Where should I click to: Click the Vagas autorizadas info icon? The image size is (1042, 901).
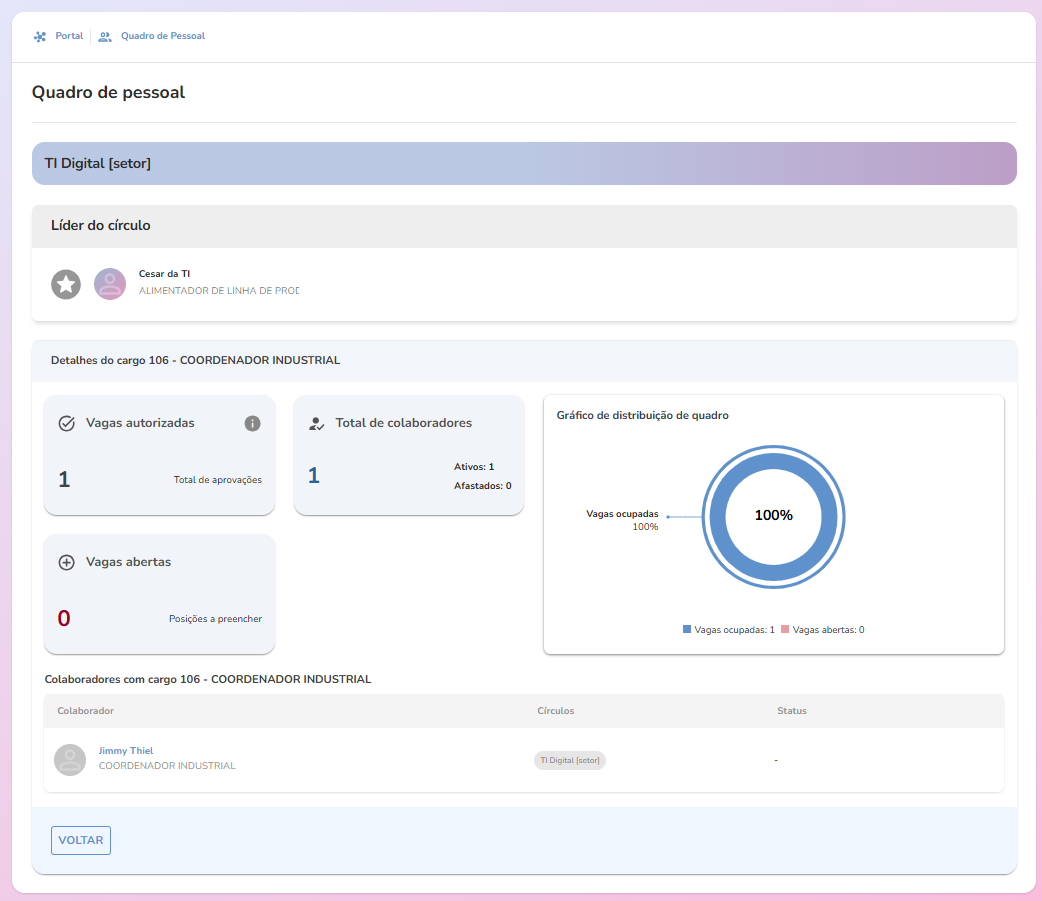click(253, 423)
